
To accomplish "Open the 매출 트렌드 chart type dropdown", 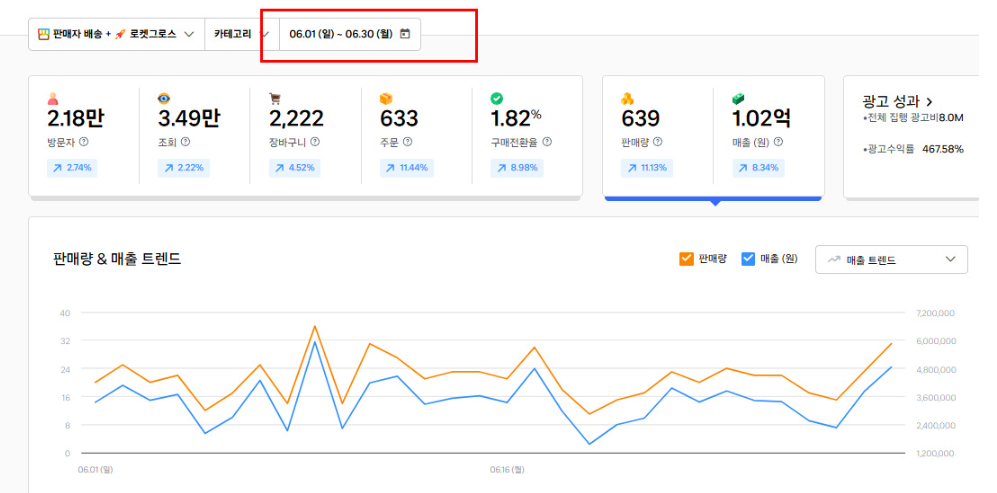I will coord(891,260).
